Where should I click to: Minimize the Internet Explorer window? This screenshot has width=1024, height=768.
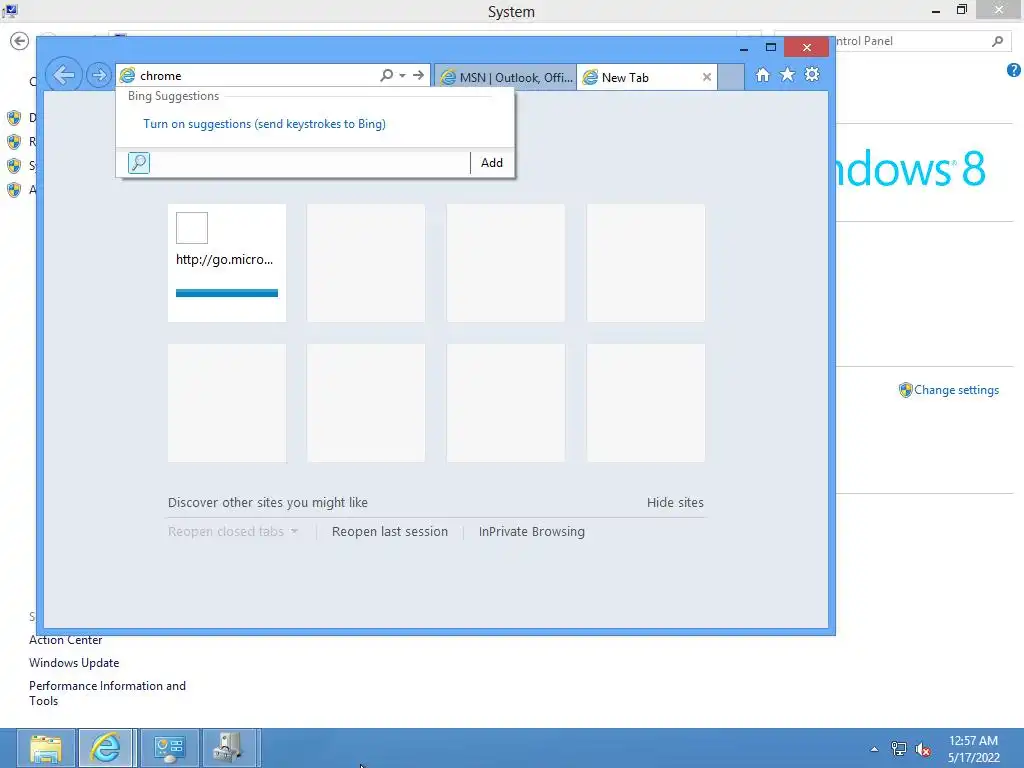[744, 48]
